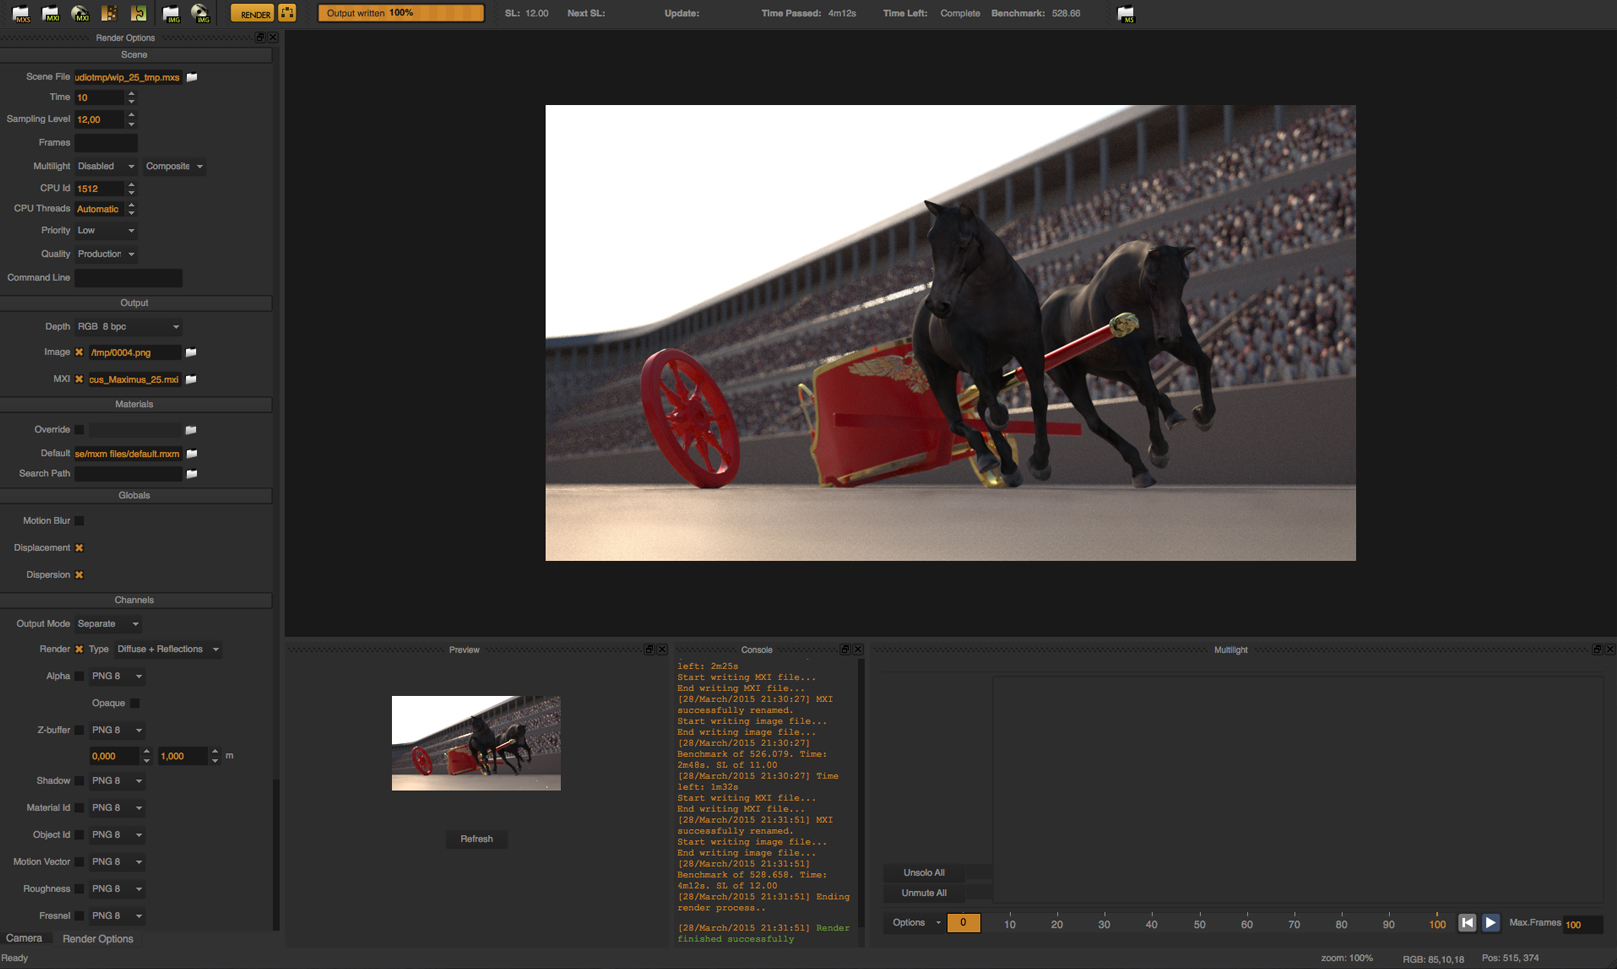Jump to frame 50 on timeline
The image size is (1617, 969).
click(x=1199, y=924)
